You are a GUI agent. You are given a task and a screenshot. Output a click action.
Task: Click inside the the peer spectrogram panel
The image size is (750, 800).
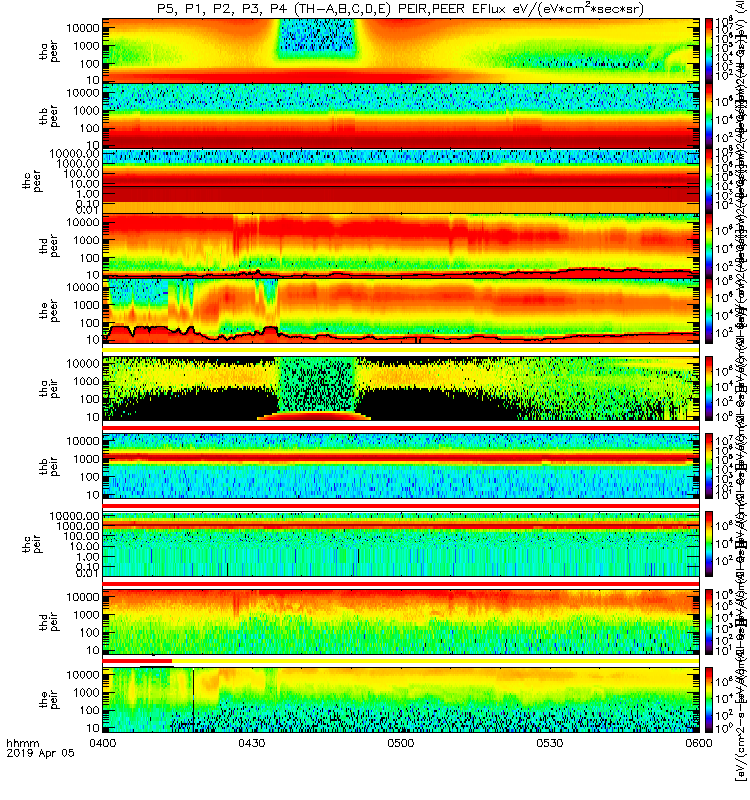point(401,310)
